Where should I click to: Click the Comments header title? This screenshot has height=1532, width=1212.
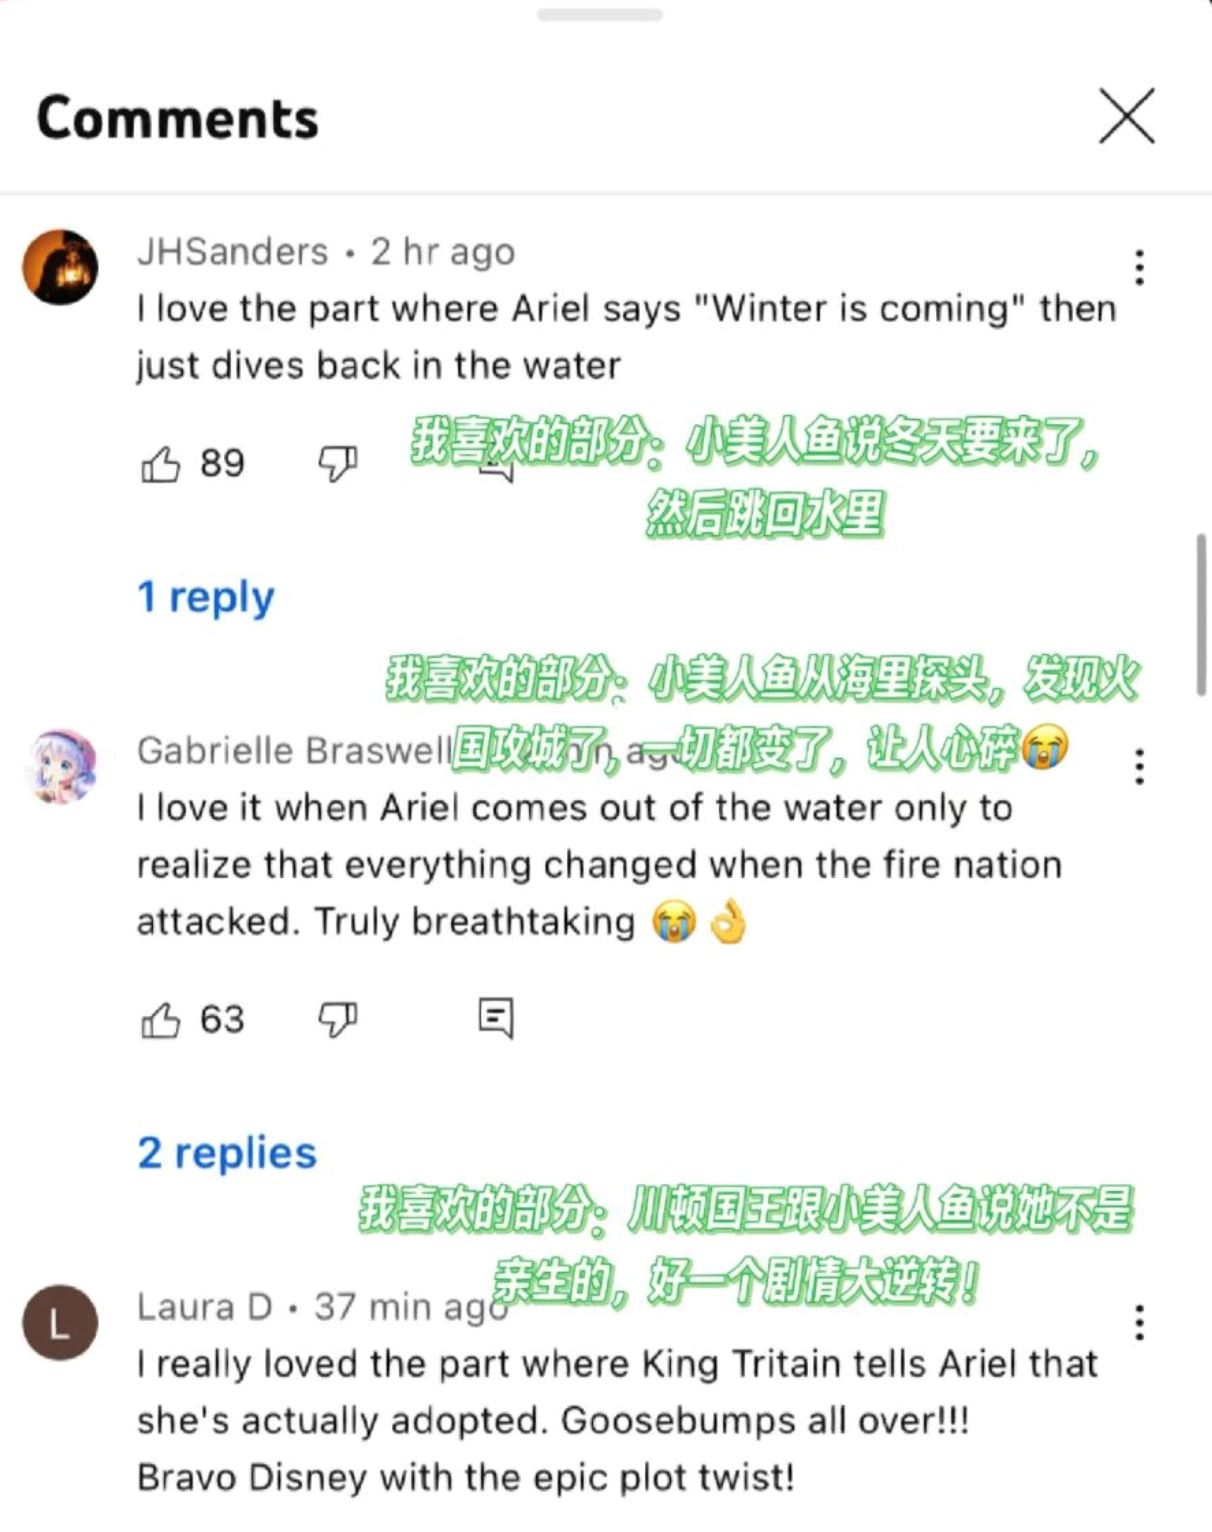(178, 118)
